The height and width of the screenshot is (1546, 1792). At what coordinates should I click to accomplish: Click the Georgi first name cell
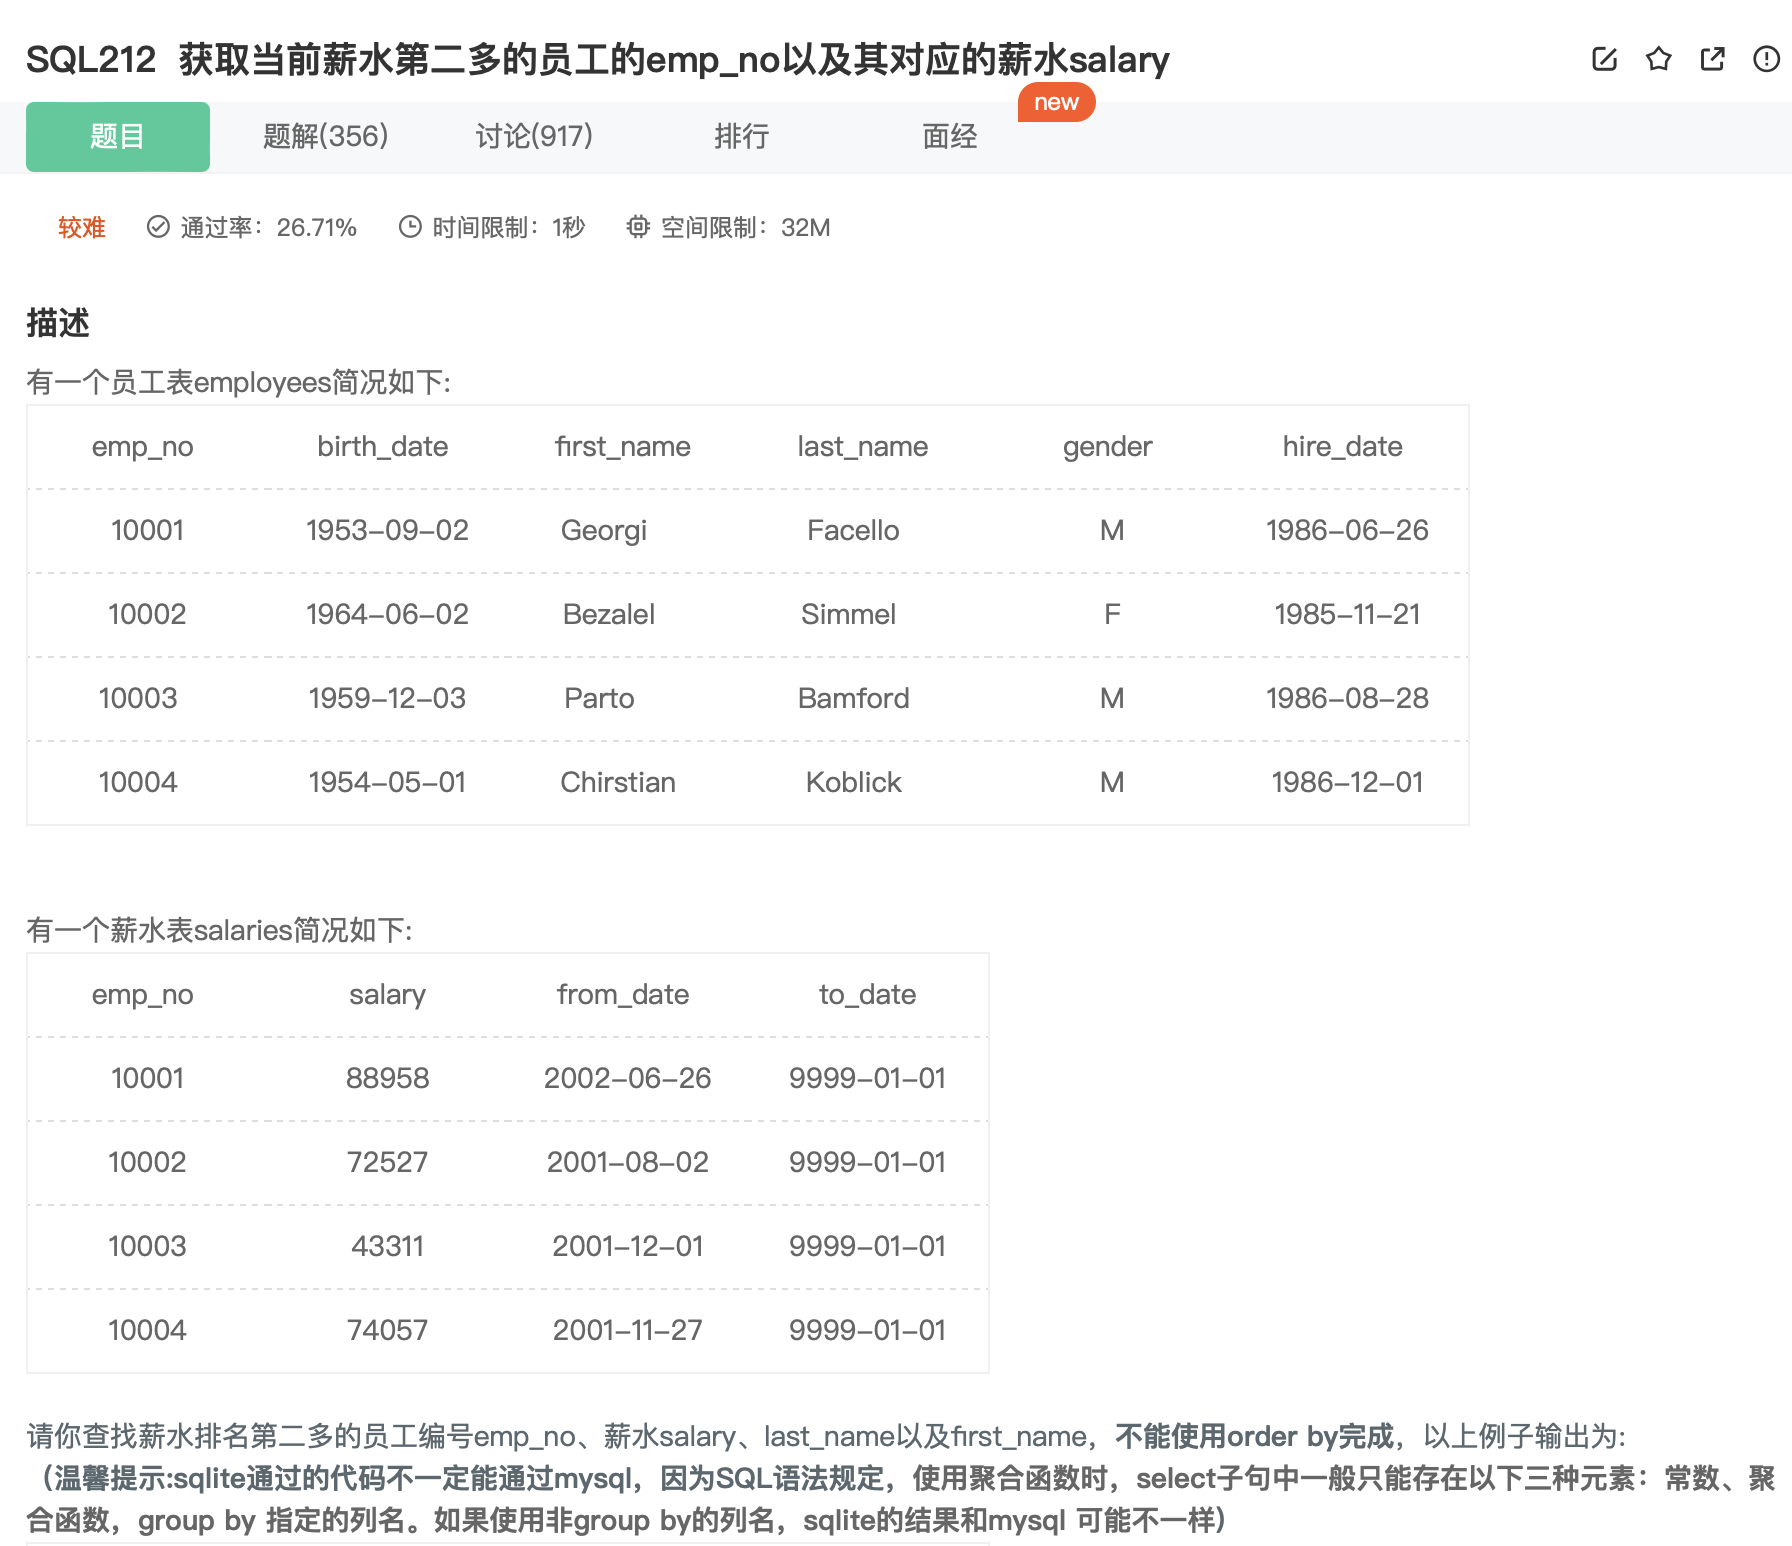coord(603,530)
